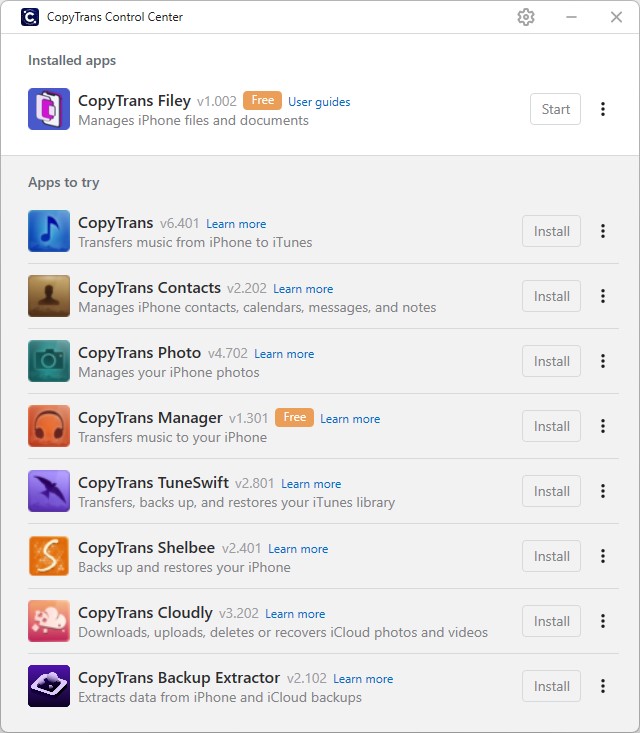Click the CopyTrans Contacts app icon

tap(49, 296)
